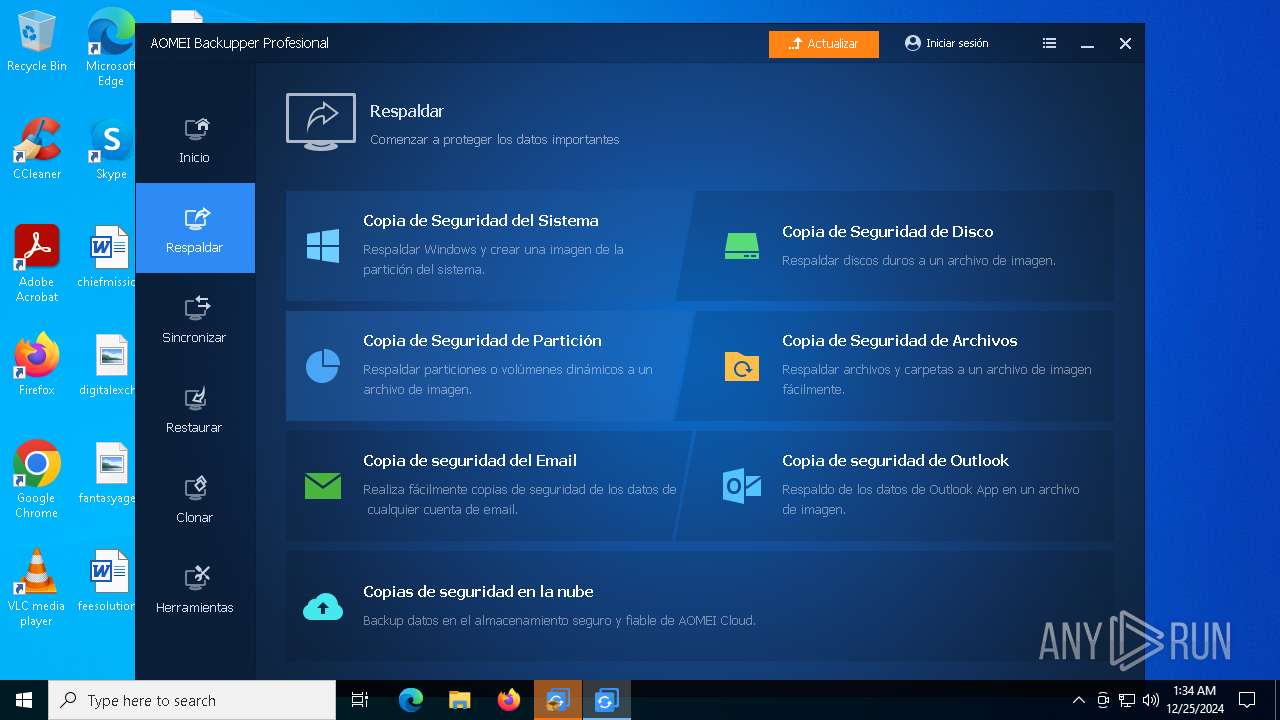
Task: Select Copia de Seguridad del Sistema title
Action: pyautogui.click(x=481, y=221)
